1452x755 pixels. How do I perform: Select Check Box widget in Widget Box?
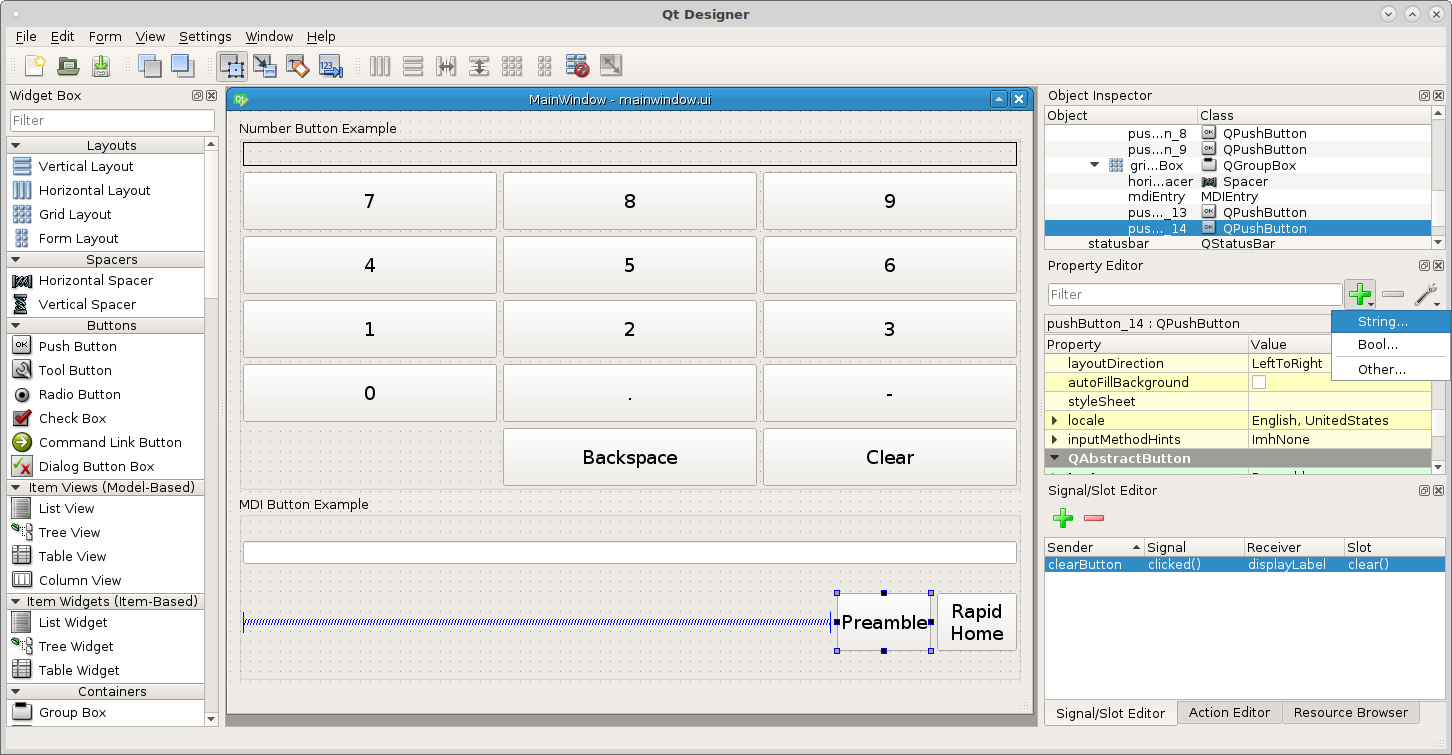click(x=71, y=418)
